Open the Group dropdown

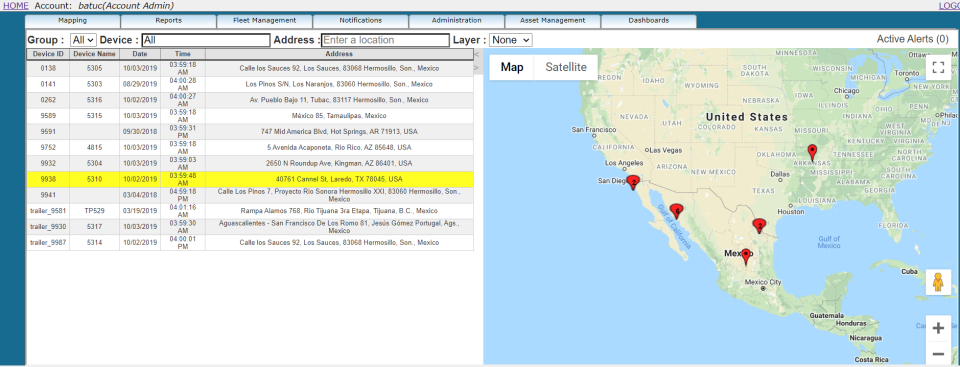pyautogui.click(x=83, y=40)
